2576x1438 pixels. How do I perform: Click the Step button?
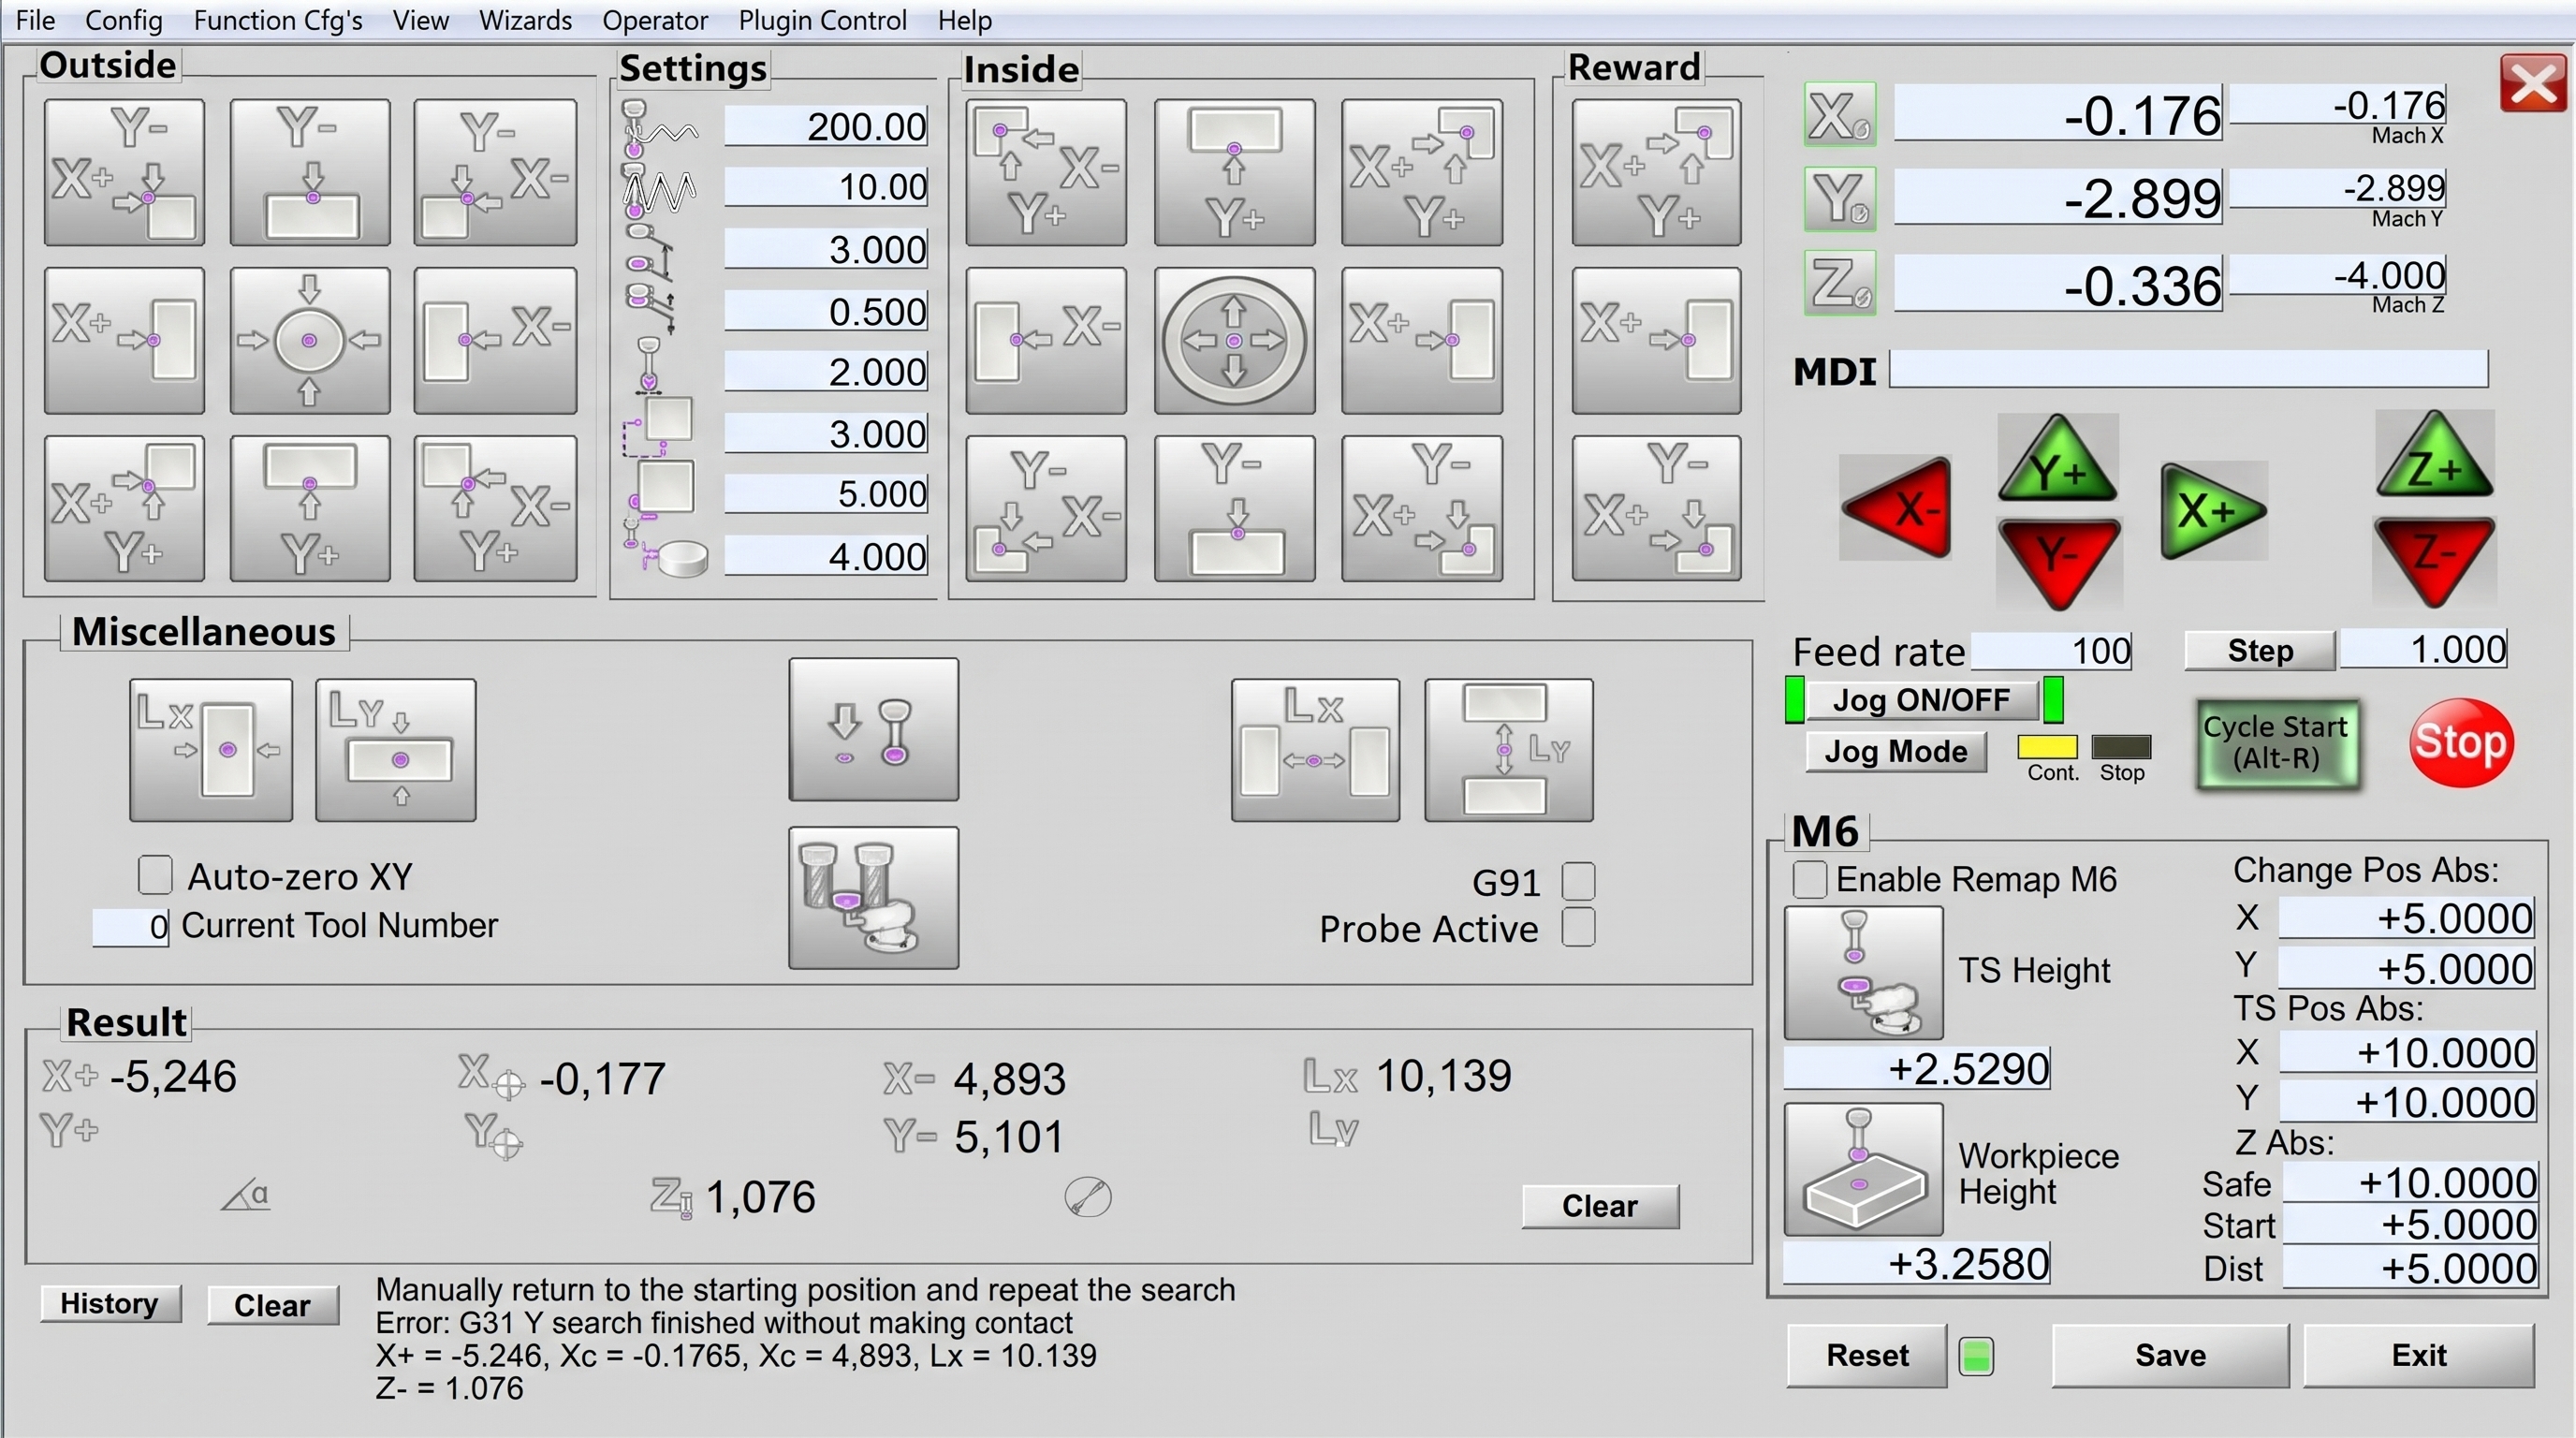2260,650
